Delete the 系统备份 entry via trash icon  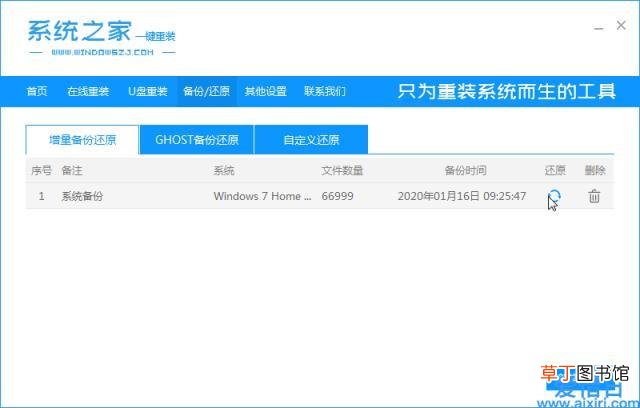(594, 196)
